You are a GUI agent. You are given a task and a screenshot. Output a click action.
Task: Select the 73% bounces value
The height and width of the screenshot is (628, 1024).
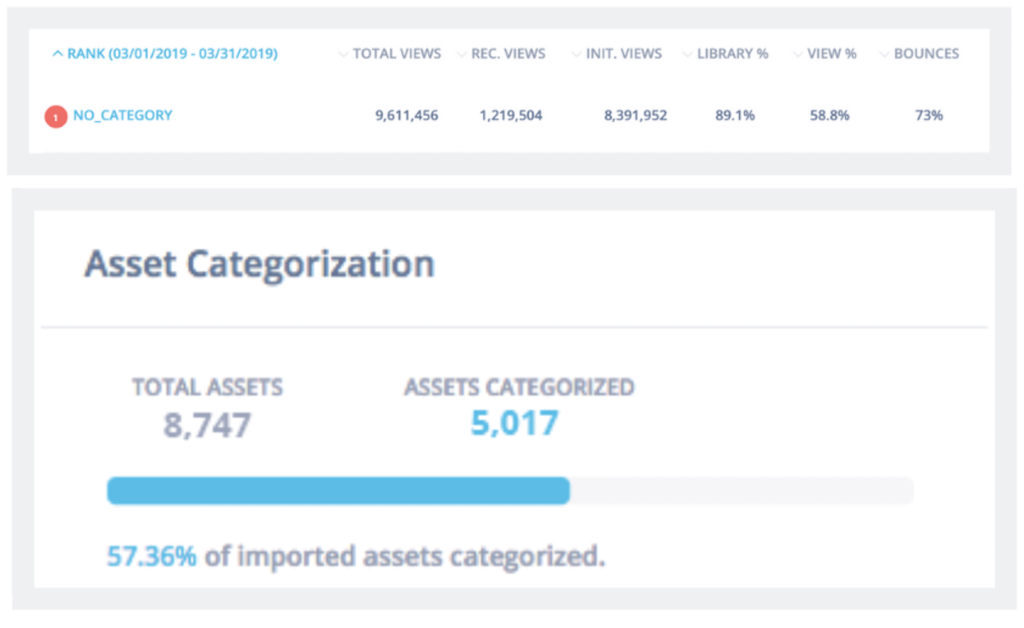929,116
